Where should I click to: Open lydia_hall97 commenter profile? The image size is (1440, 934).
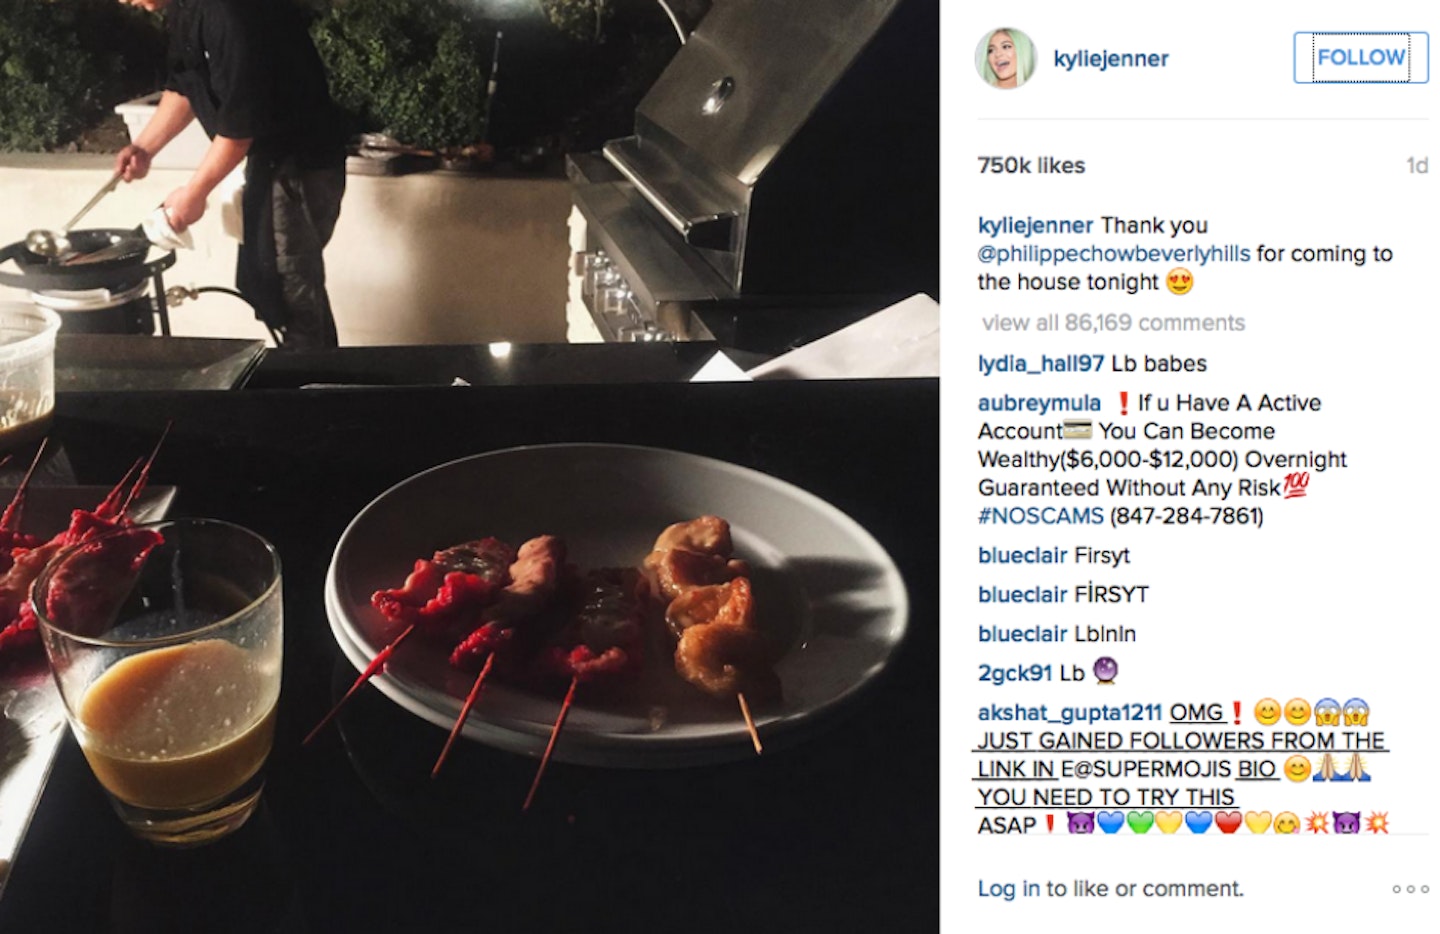pyautogui.click(x=1041, y=364)
